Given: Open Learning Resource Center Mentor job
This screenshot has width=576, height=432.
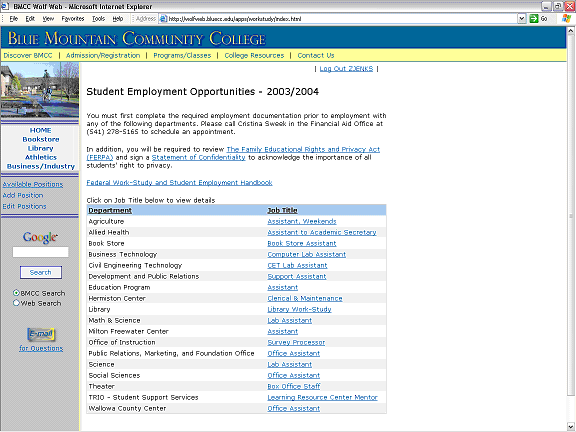Looking at the screenshot, I should pyautogui.click(x=322, y=398).
